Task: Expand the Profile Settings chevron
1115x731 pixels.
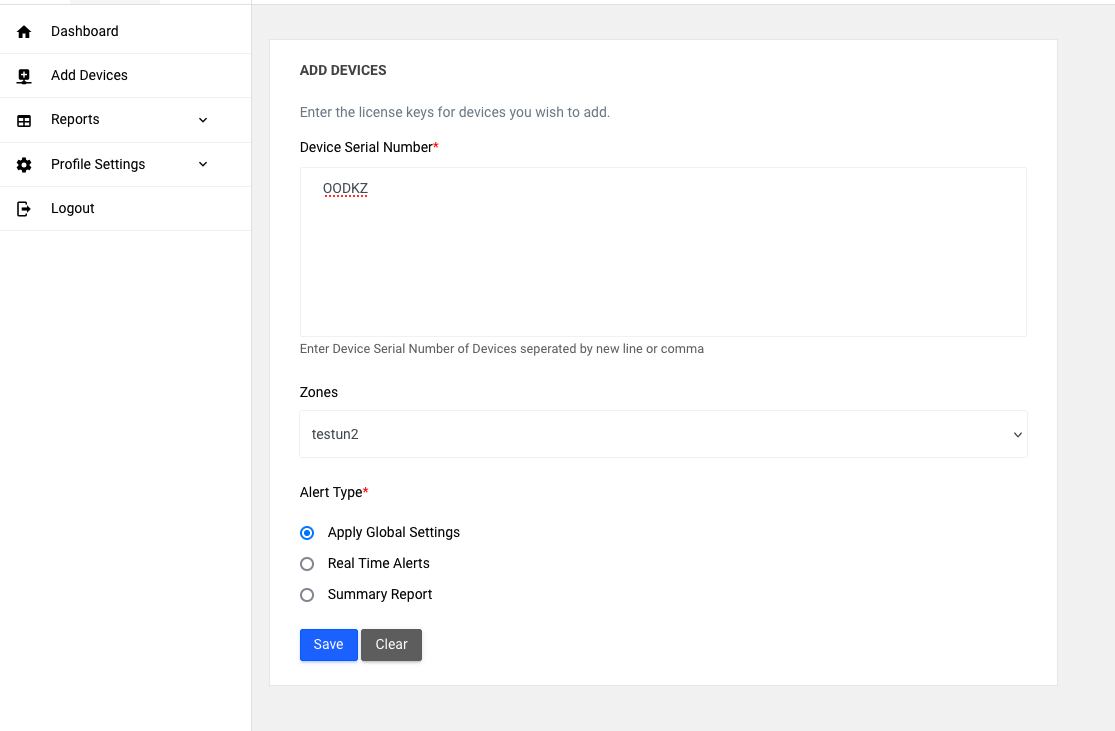Action: (203, 164)
